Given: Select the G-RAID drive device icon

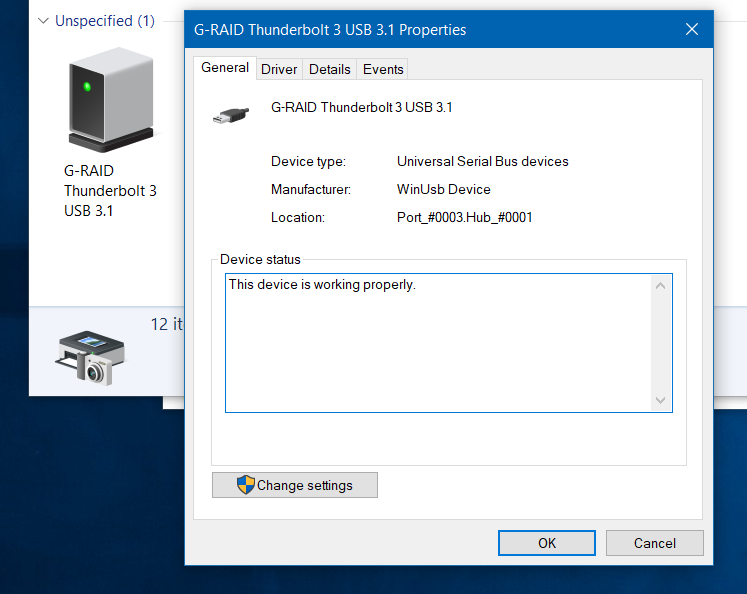Looking at the screenshot, I should coord(111,100).
